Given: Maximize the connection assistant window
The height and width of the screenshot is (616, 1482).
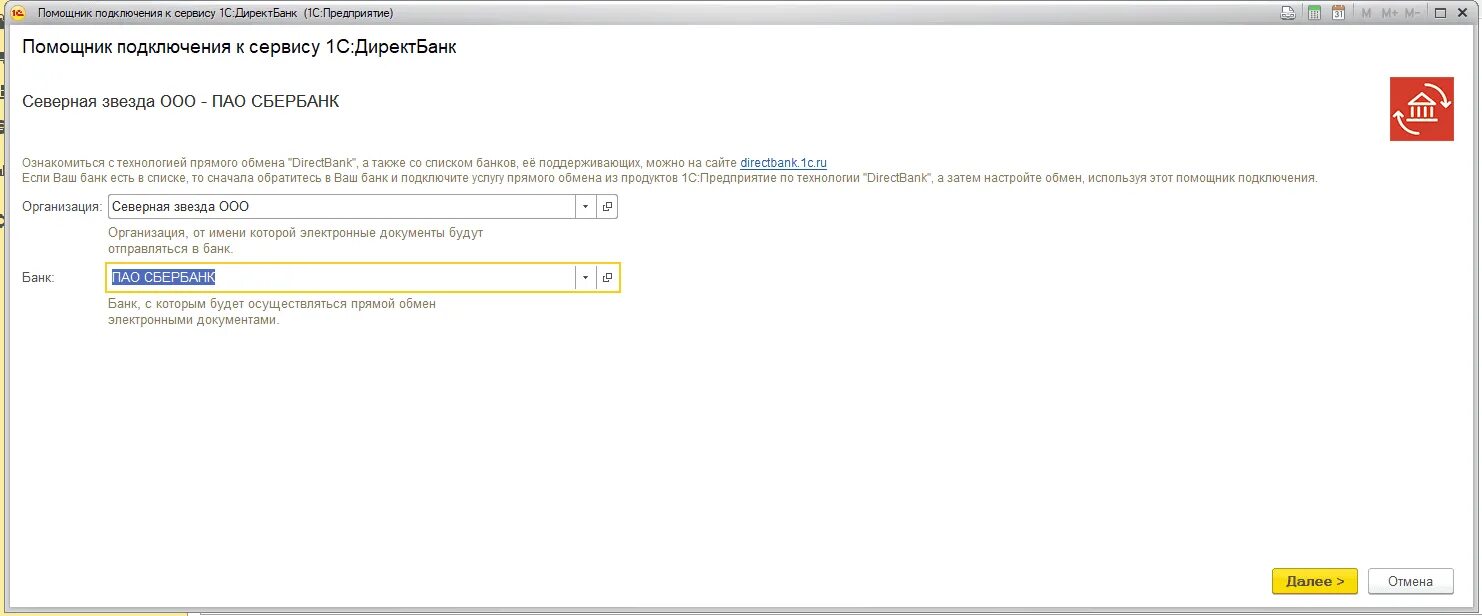Looking at the screenshot, I should point(1441,13).
